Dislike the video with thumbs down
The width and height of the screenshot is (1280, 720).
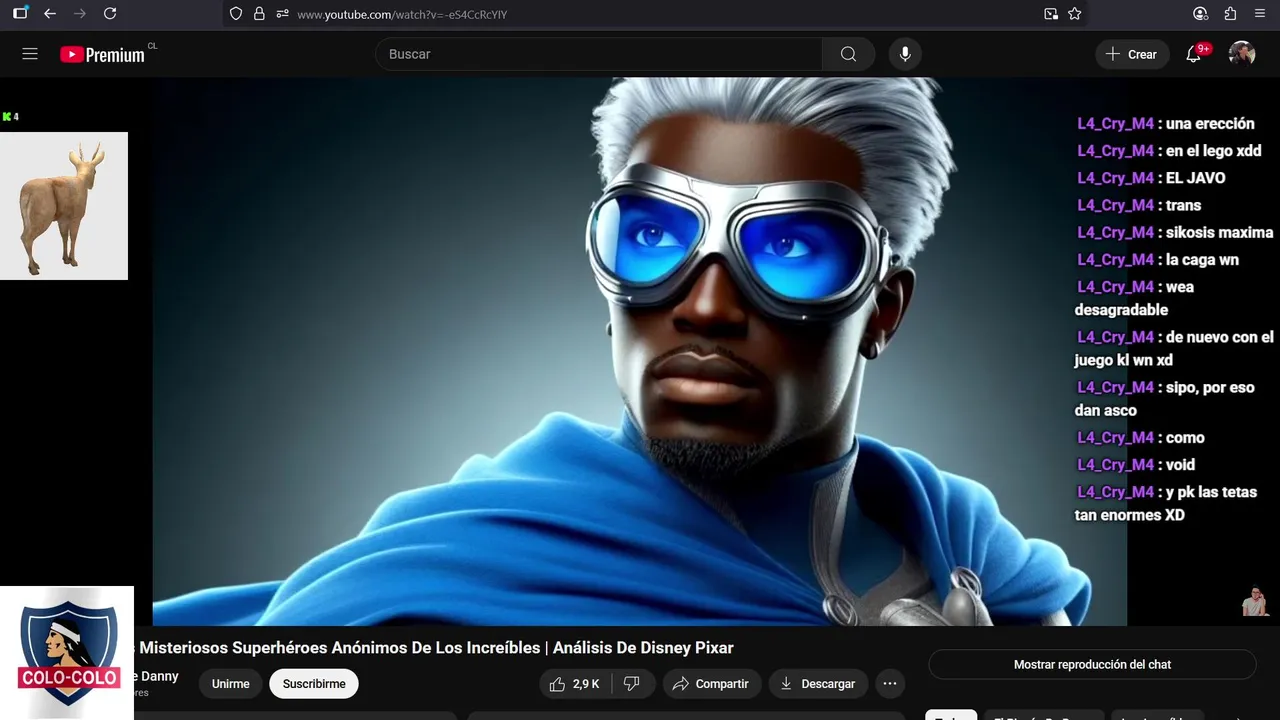pos(632,684)
